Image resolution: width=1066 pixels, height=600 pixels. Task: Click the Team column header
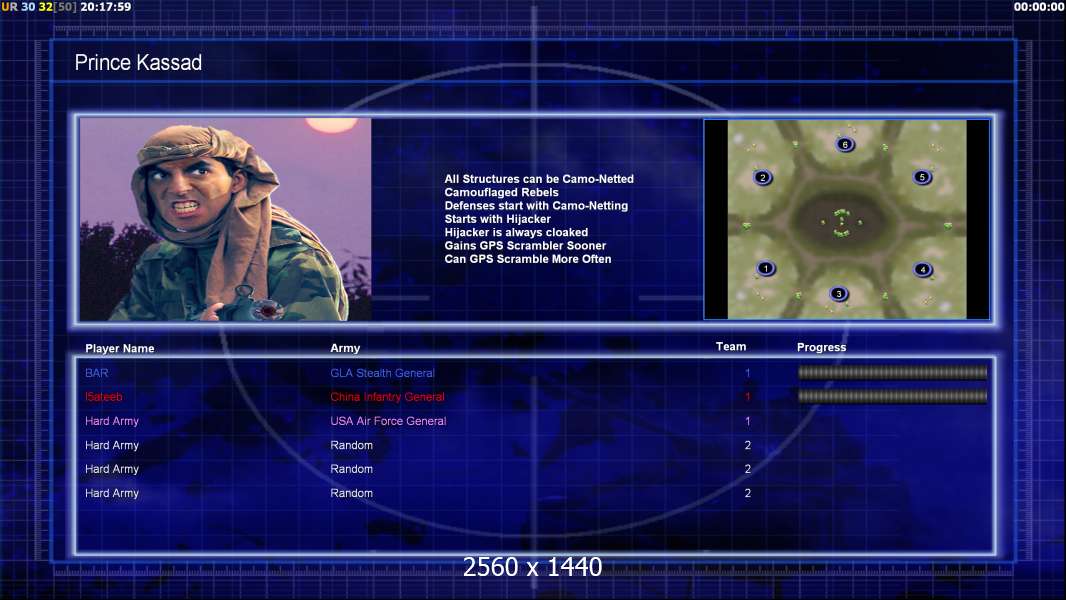731,347
